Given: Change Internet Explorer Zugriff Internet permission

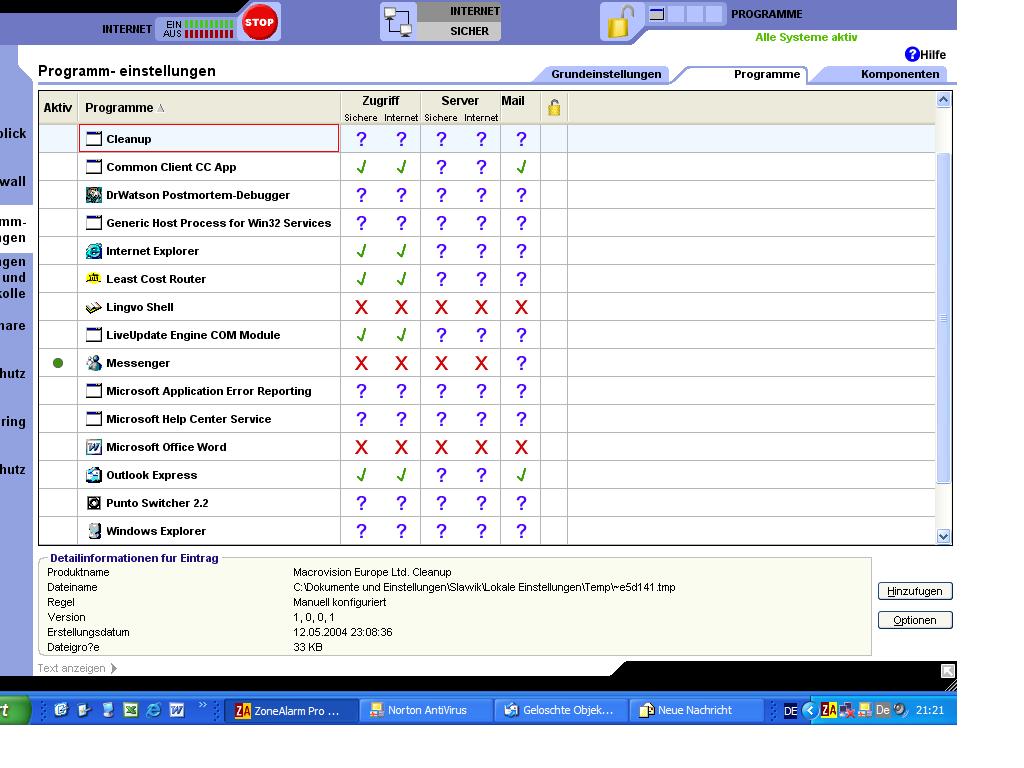Looking at the screenshot, I should point(401,251).
